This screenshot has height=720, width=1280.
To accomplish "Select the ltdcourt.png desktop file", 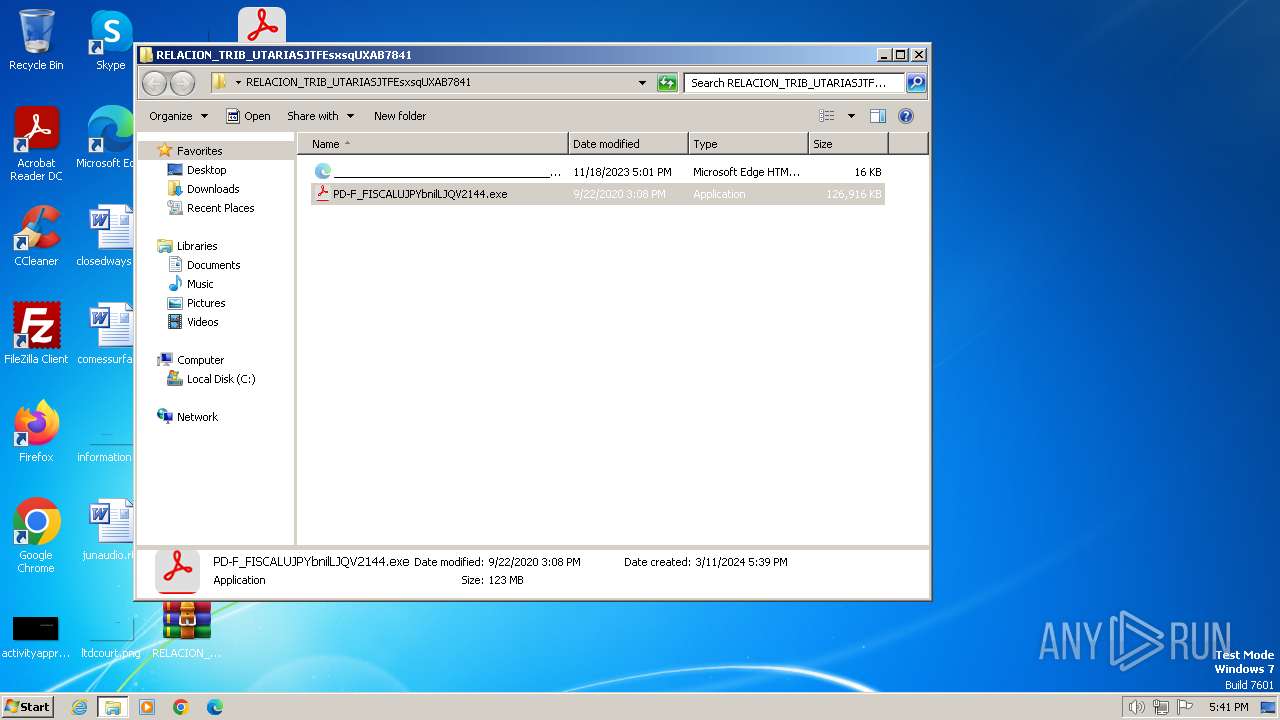I will tap(110, 636).
